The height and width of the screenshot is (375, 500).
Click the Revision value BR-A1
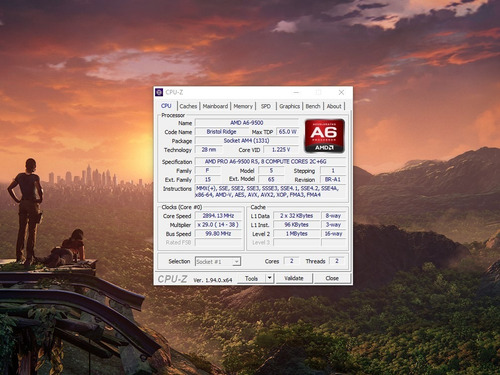point(333,180)
